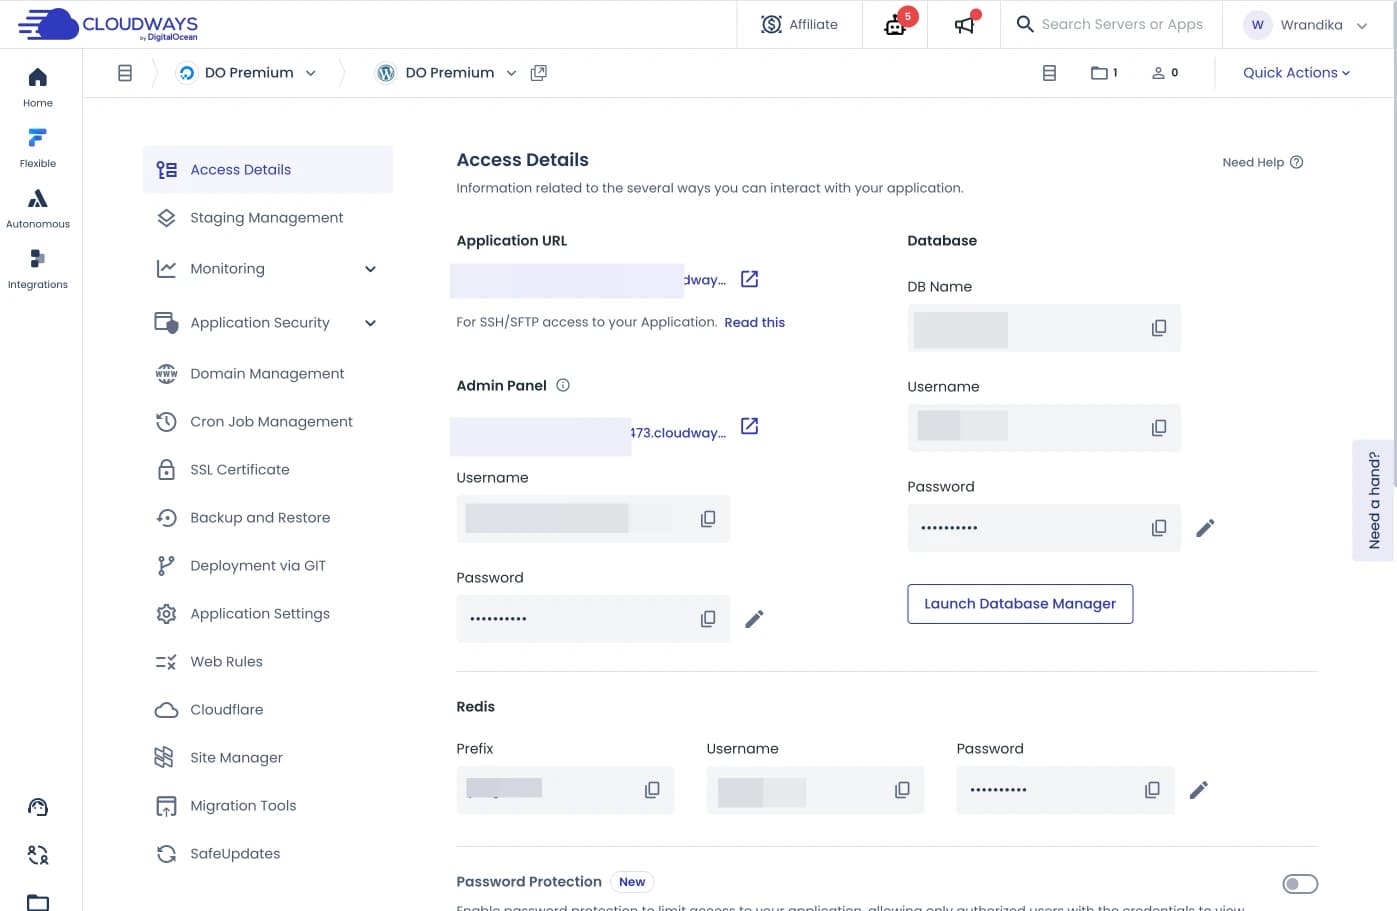Edit the Database password
The image size is (1397, 911).
(x=1205, y=527)
